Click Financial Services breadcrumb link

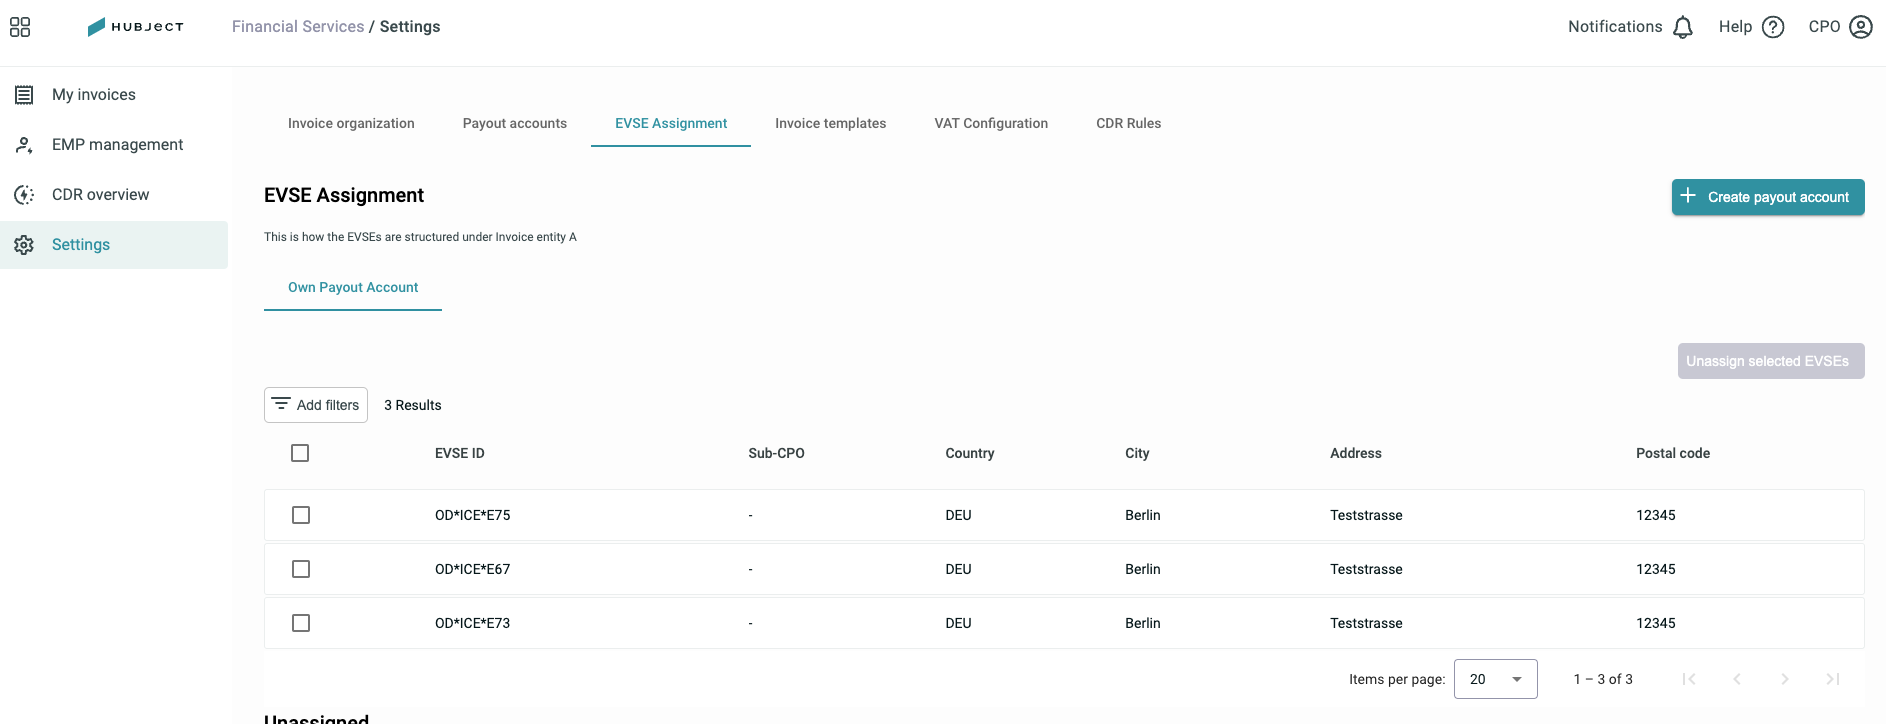[x=298, y=27]
